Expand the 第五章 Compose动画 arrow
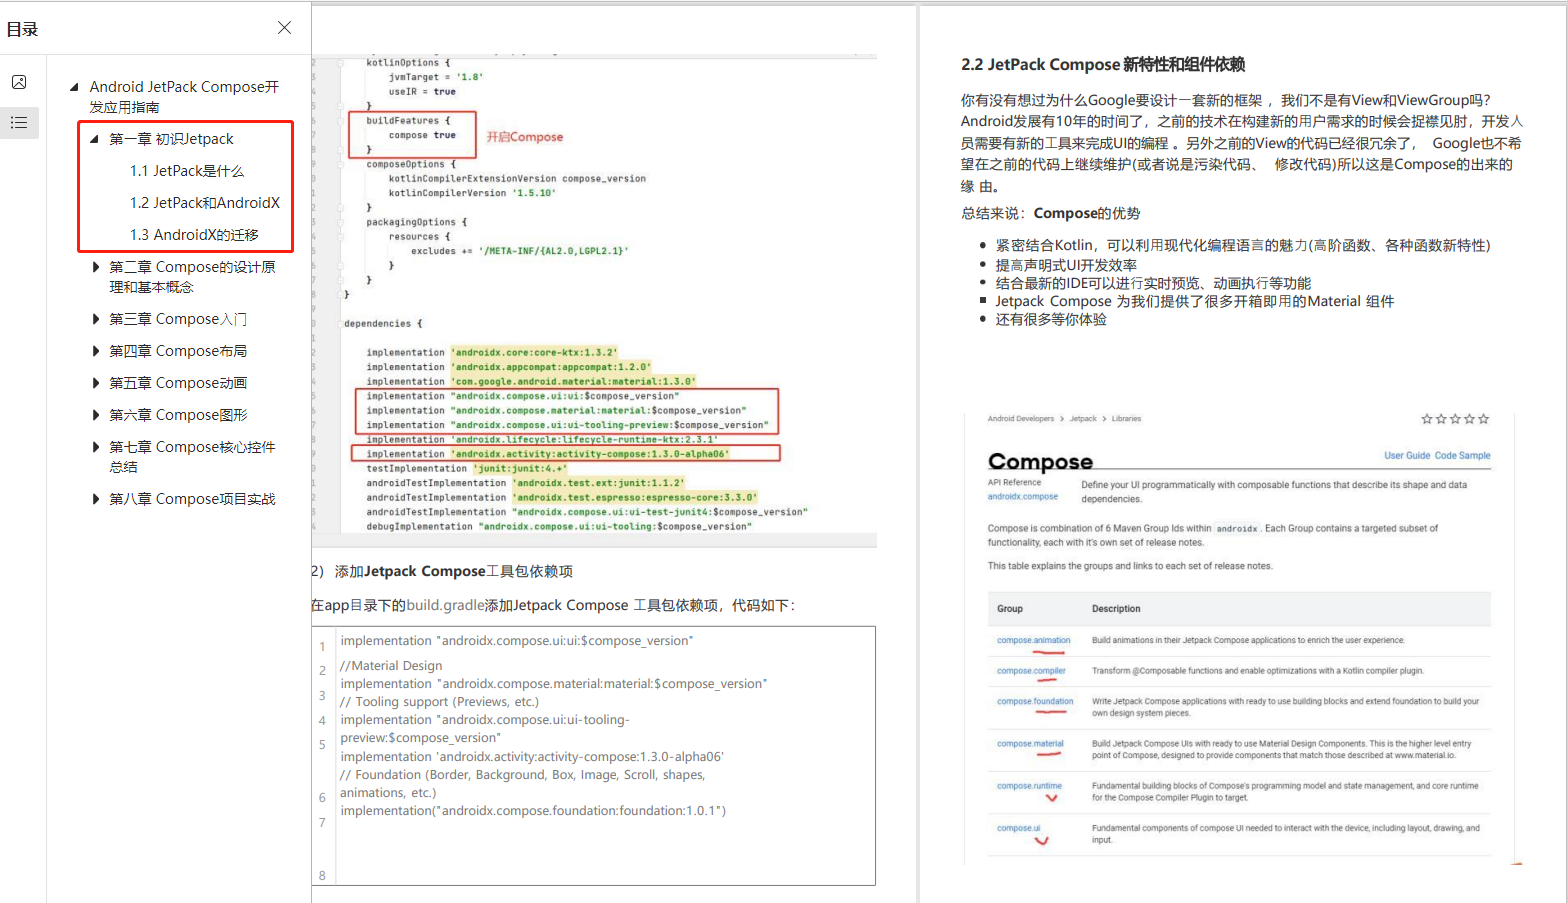The height and width of the screenshot is (903, 1567). click(x=95, y=383)
